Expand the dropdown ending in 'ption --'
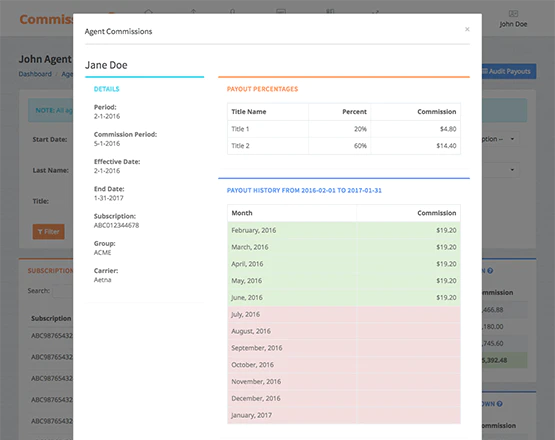The image size is (555, 440). pos(500,139)
